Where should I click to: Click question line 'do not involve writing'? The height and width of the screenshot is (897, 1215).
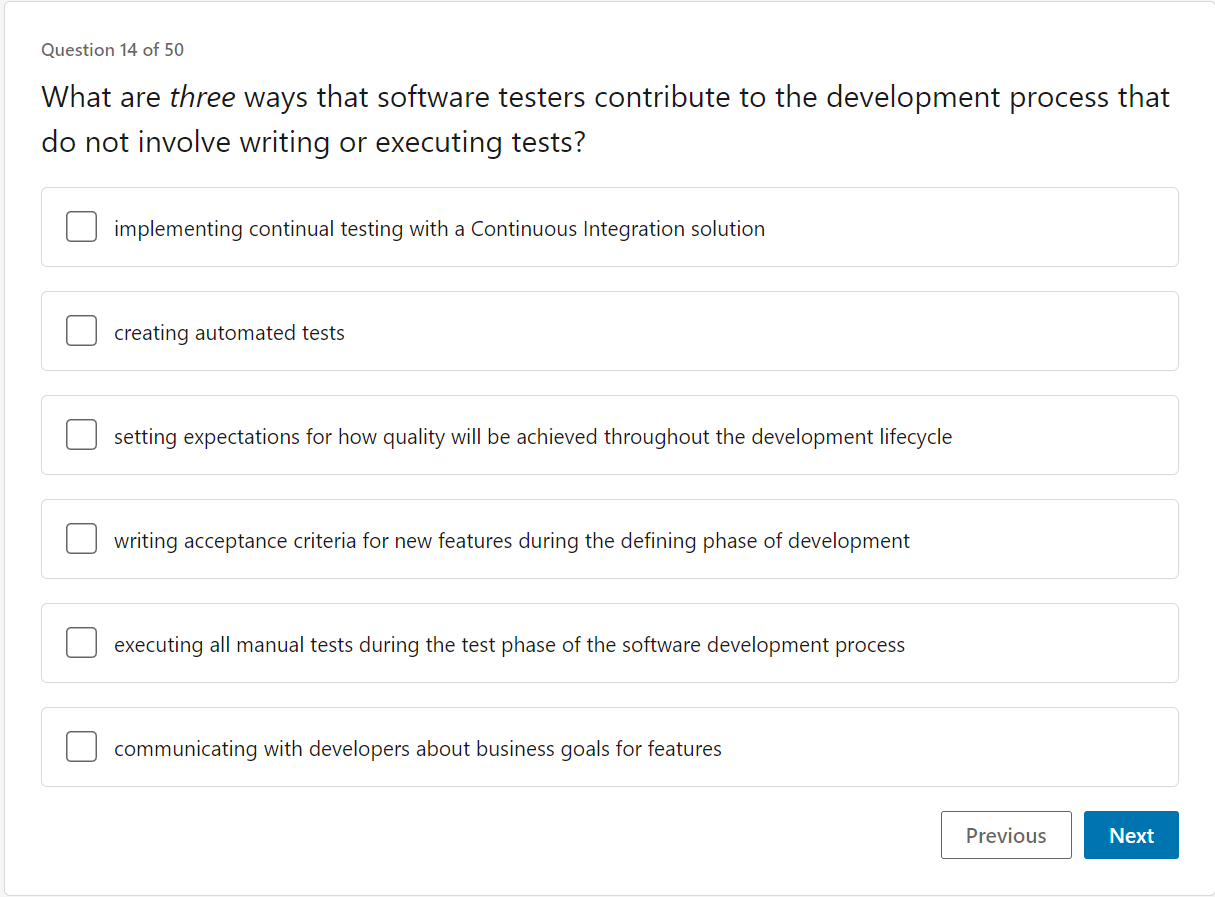(313, 142)
